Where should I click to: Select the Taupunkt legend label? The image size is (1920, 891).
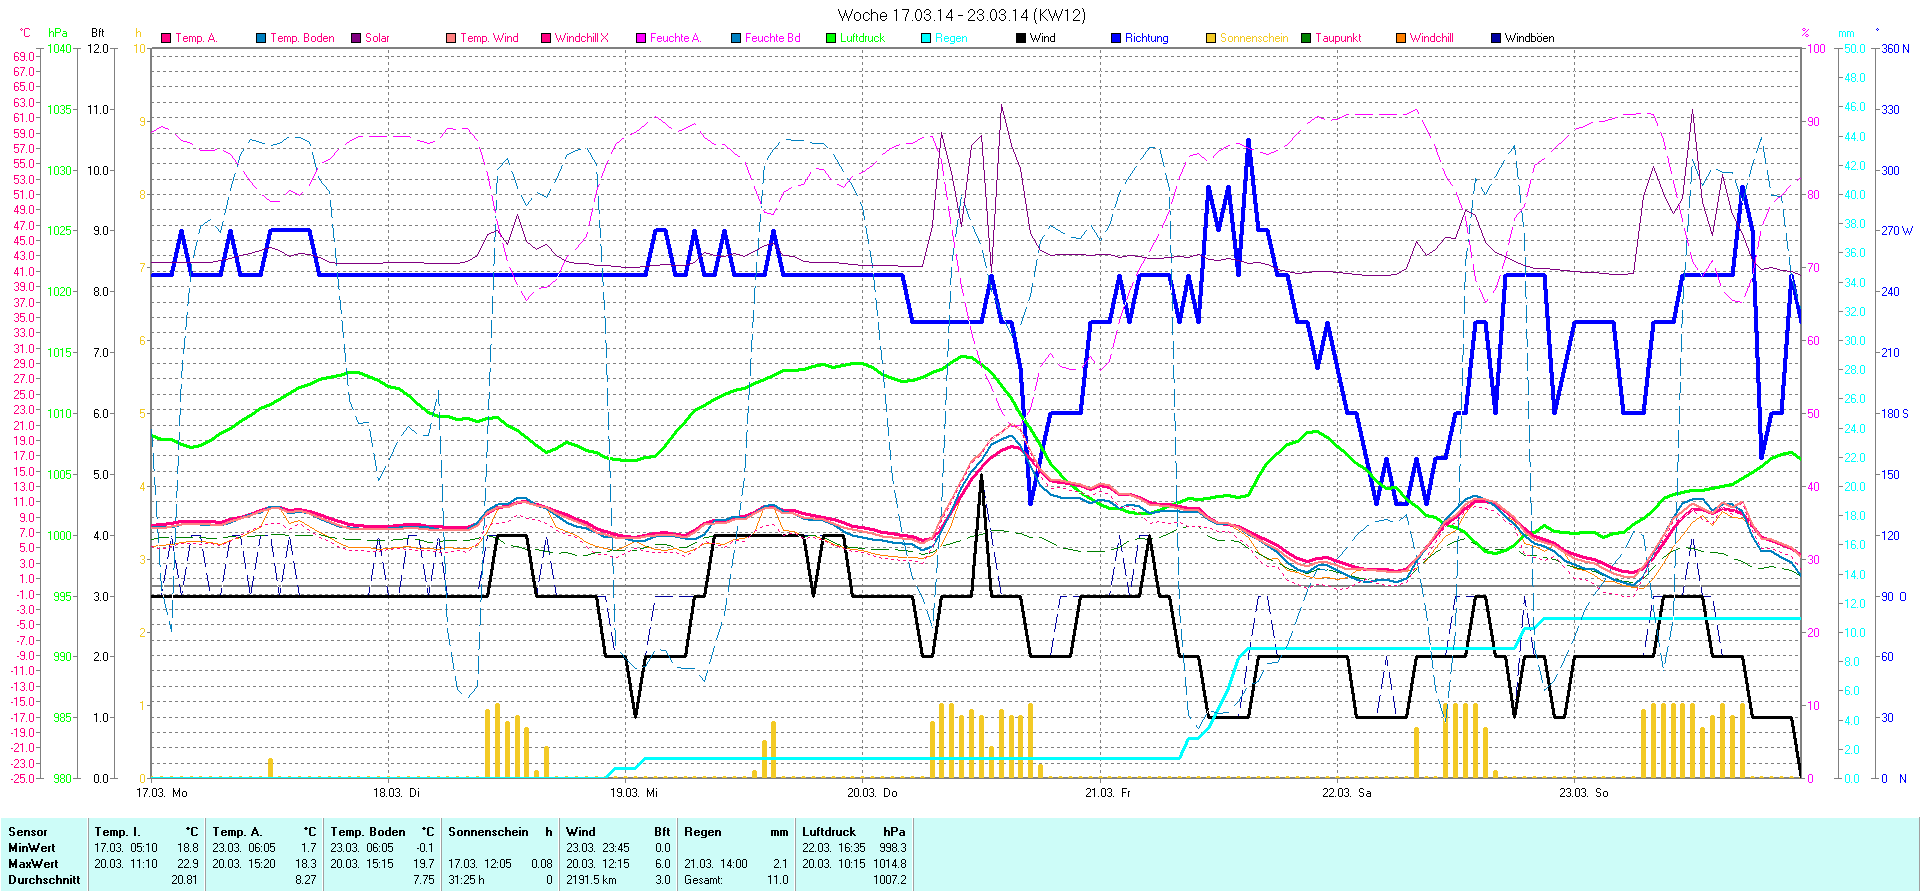1338,38
